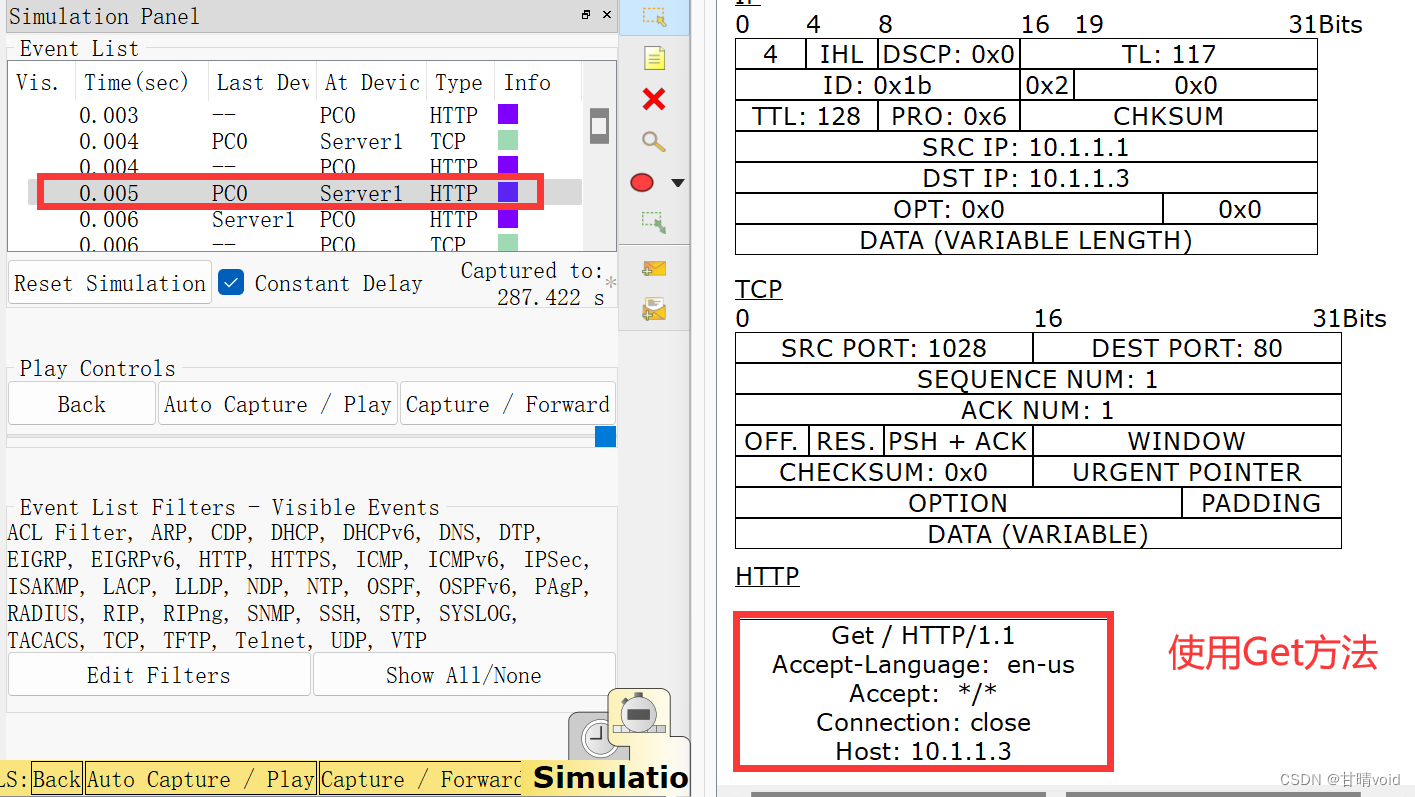Click the DST IP: 10.1.1.3 field
The width and height of the screenshot is (1415, 797).
(1026, 178)
